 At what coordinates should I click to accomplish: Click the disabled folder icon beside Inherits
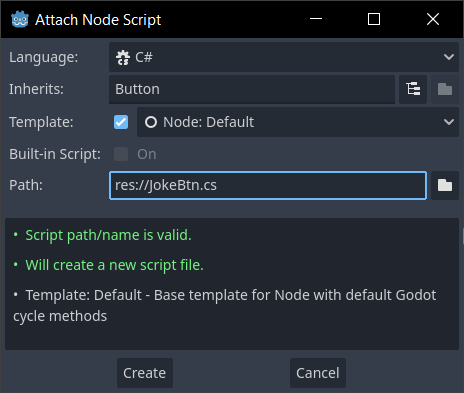click(x=445, y=89)
